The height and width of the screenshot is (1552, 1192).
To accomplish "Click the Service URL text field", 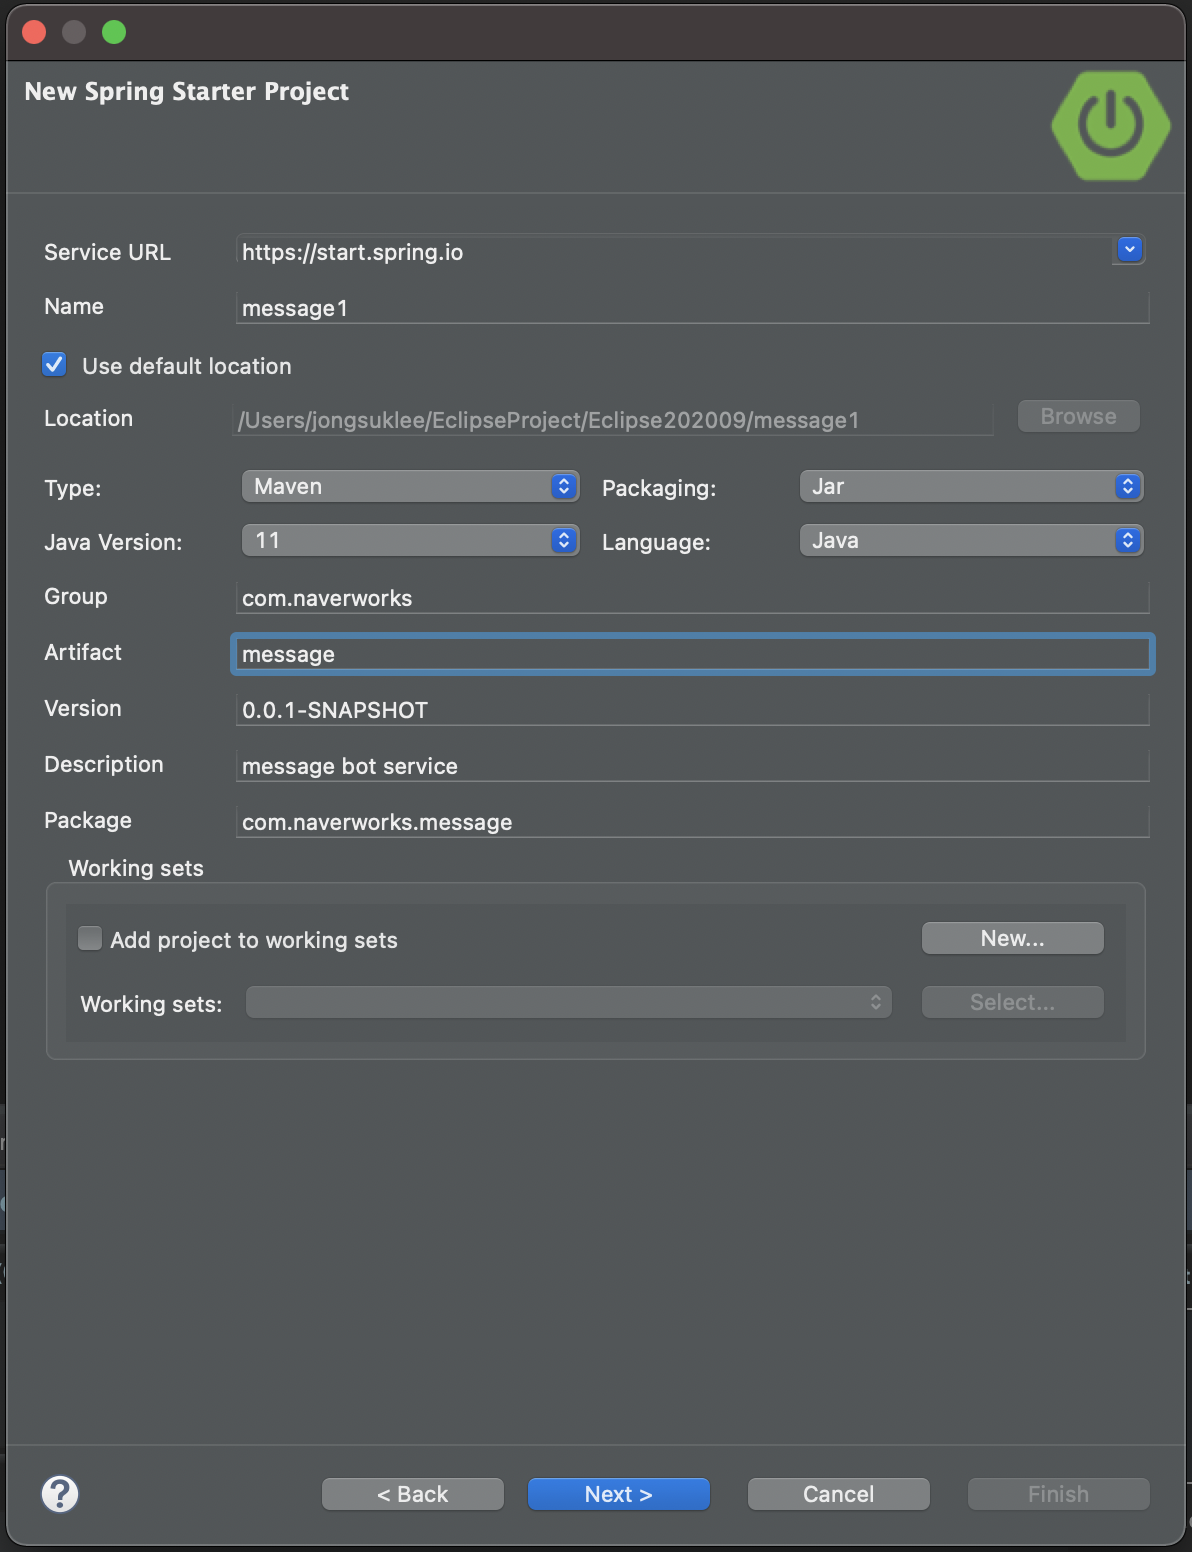I will pyautogui.click(x=674, y=251).
